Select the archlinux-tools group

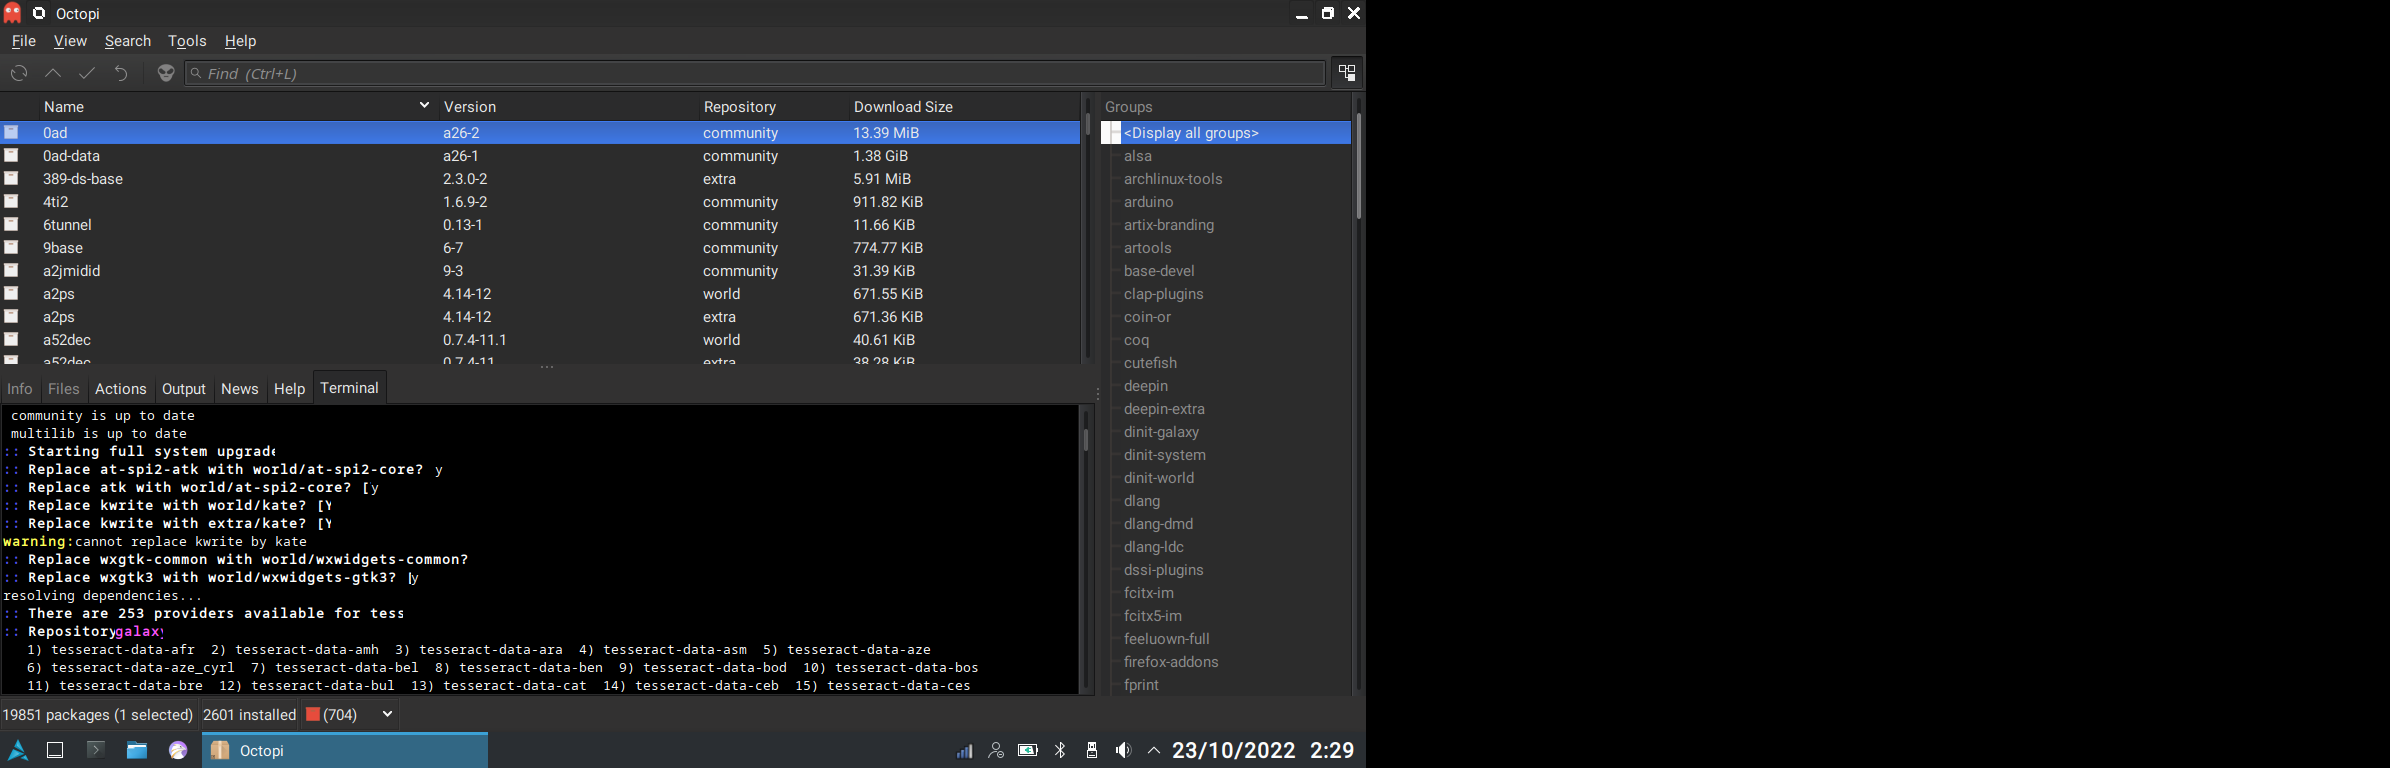(1173, 178)
